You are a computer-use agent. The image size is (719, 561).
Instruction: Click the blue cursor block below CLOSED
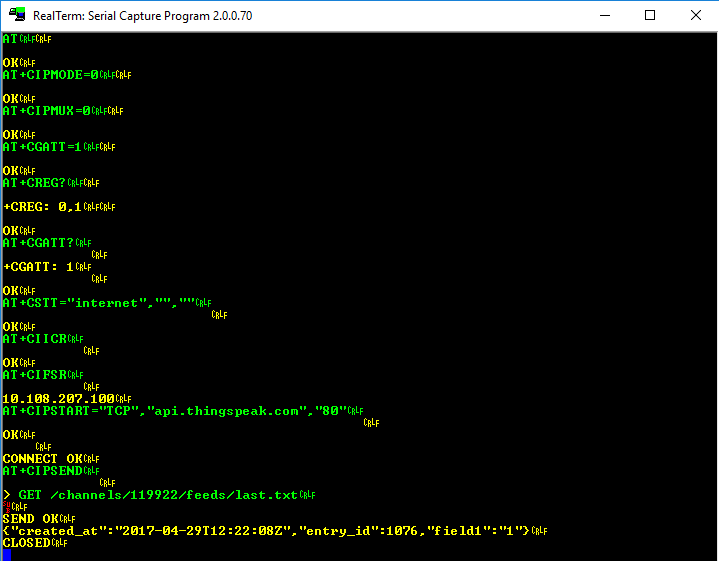7,554
